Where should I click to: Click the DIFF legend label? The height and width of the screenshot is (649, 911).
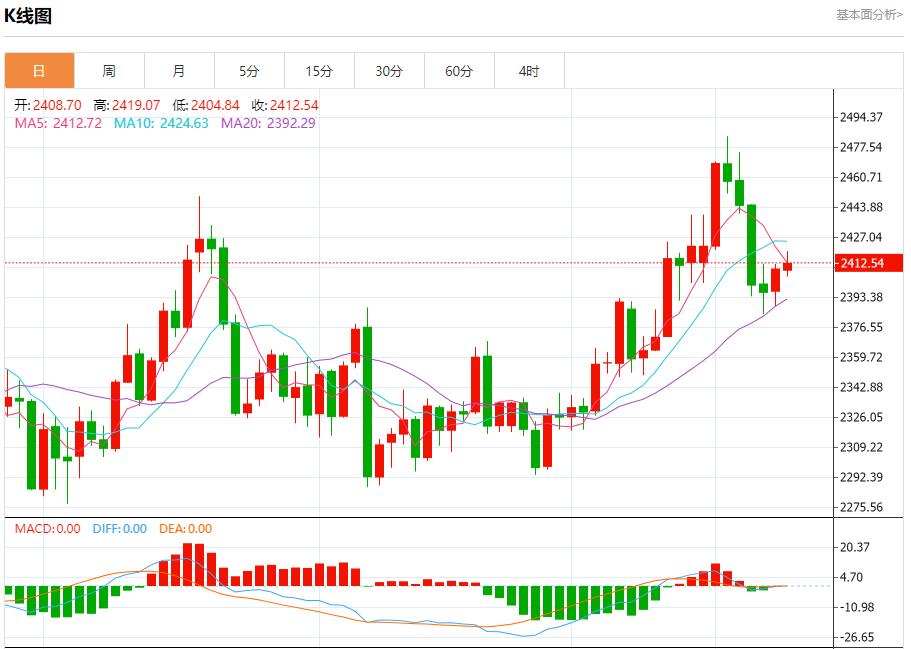click(x=119, y=529)
